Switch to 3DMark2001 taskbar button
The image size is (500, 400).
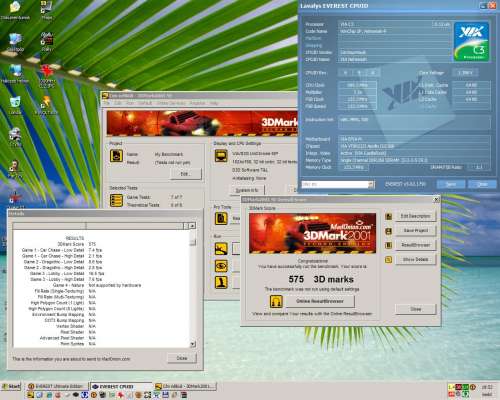coord(185,386)
